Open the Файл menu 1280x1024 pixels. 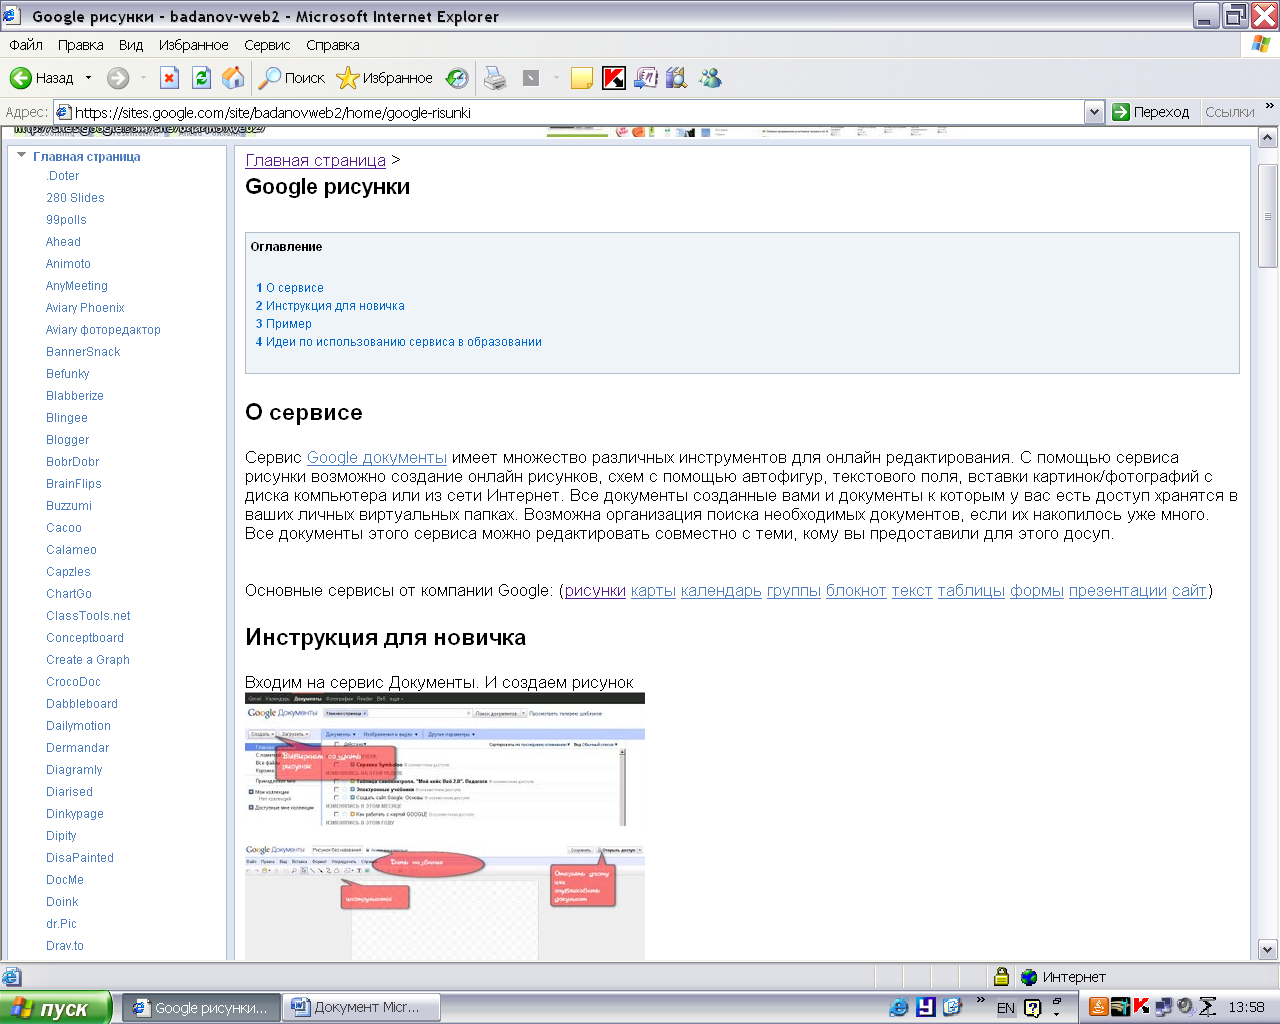[26, 45]
